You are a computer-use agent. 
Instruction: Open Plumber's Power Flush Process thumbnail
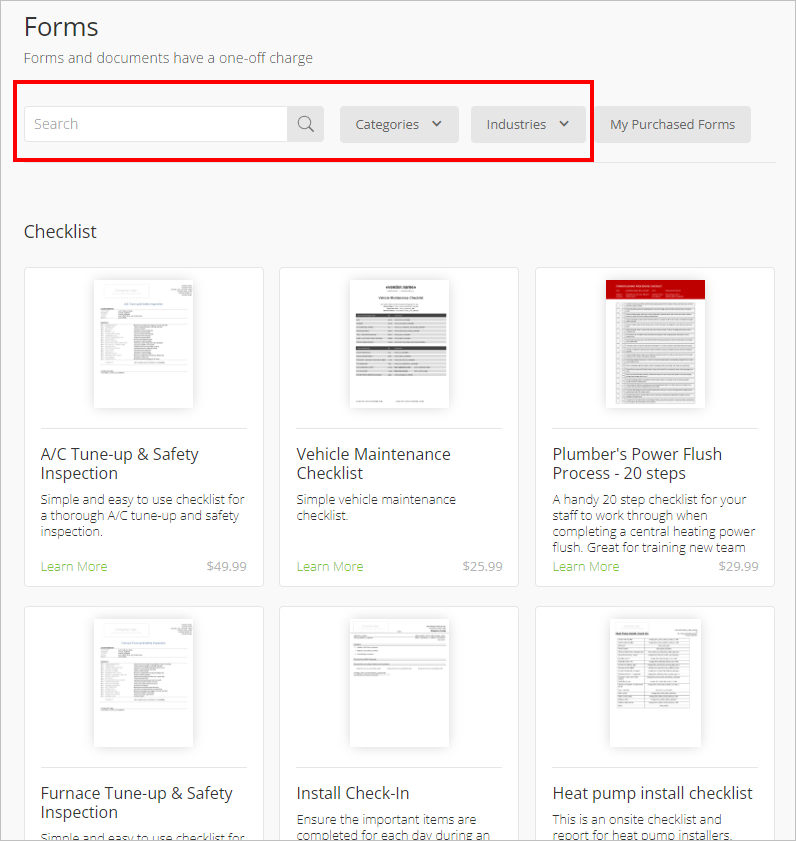(655, 344)
